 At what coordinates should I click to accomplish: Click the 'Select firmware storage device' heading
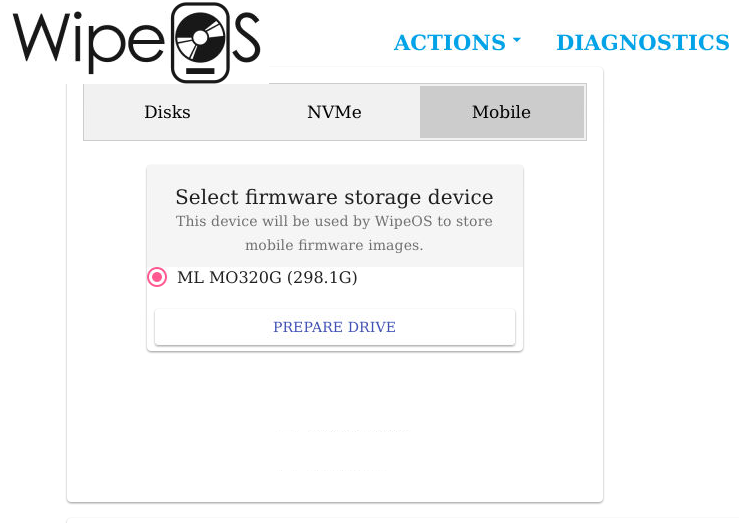point(335,197)
